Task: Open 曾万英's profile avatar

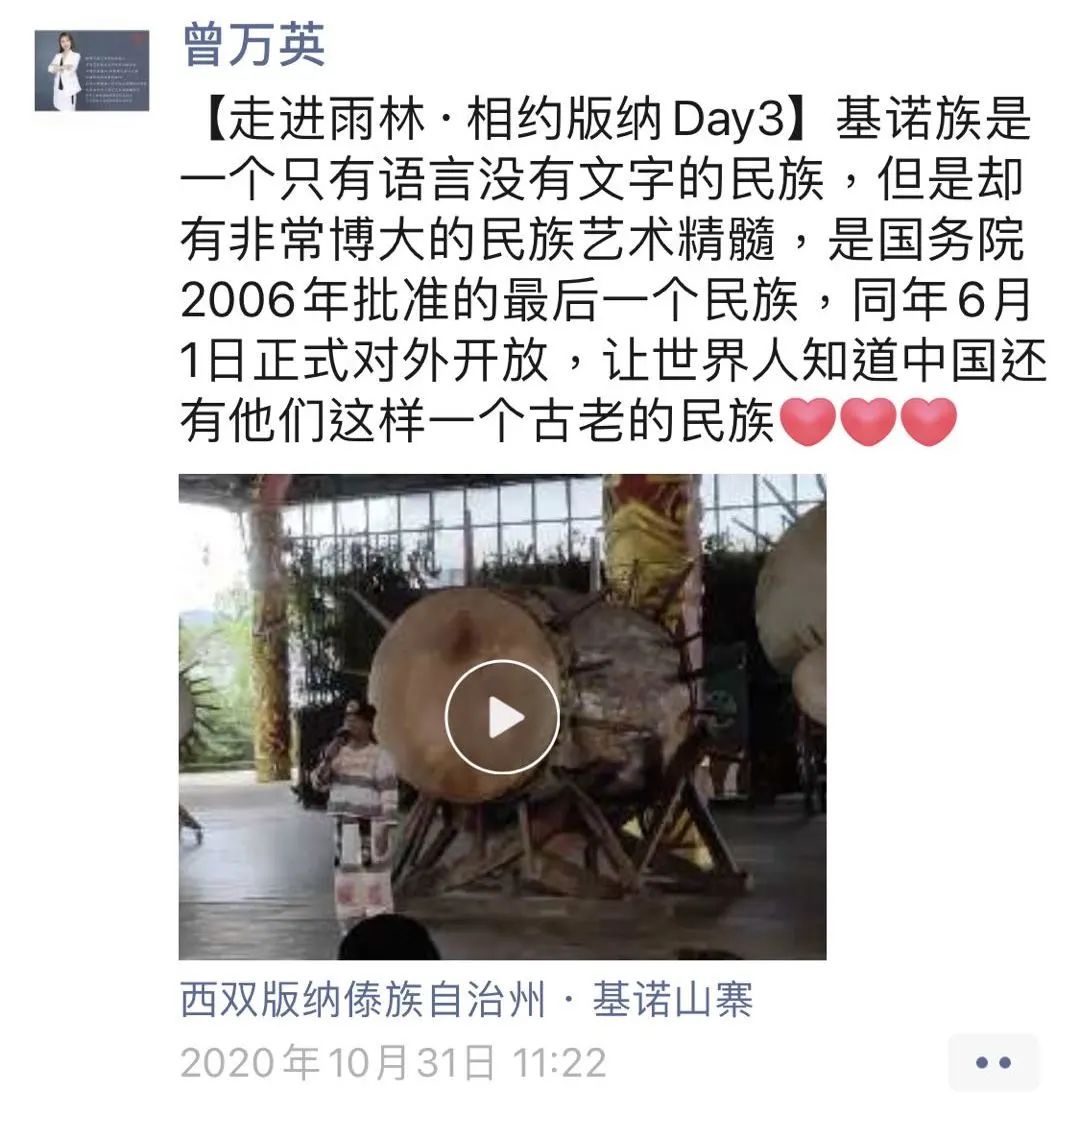Action: [92, 70]
